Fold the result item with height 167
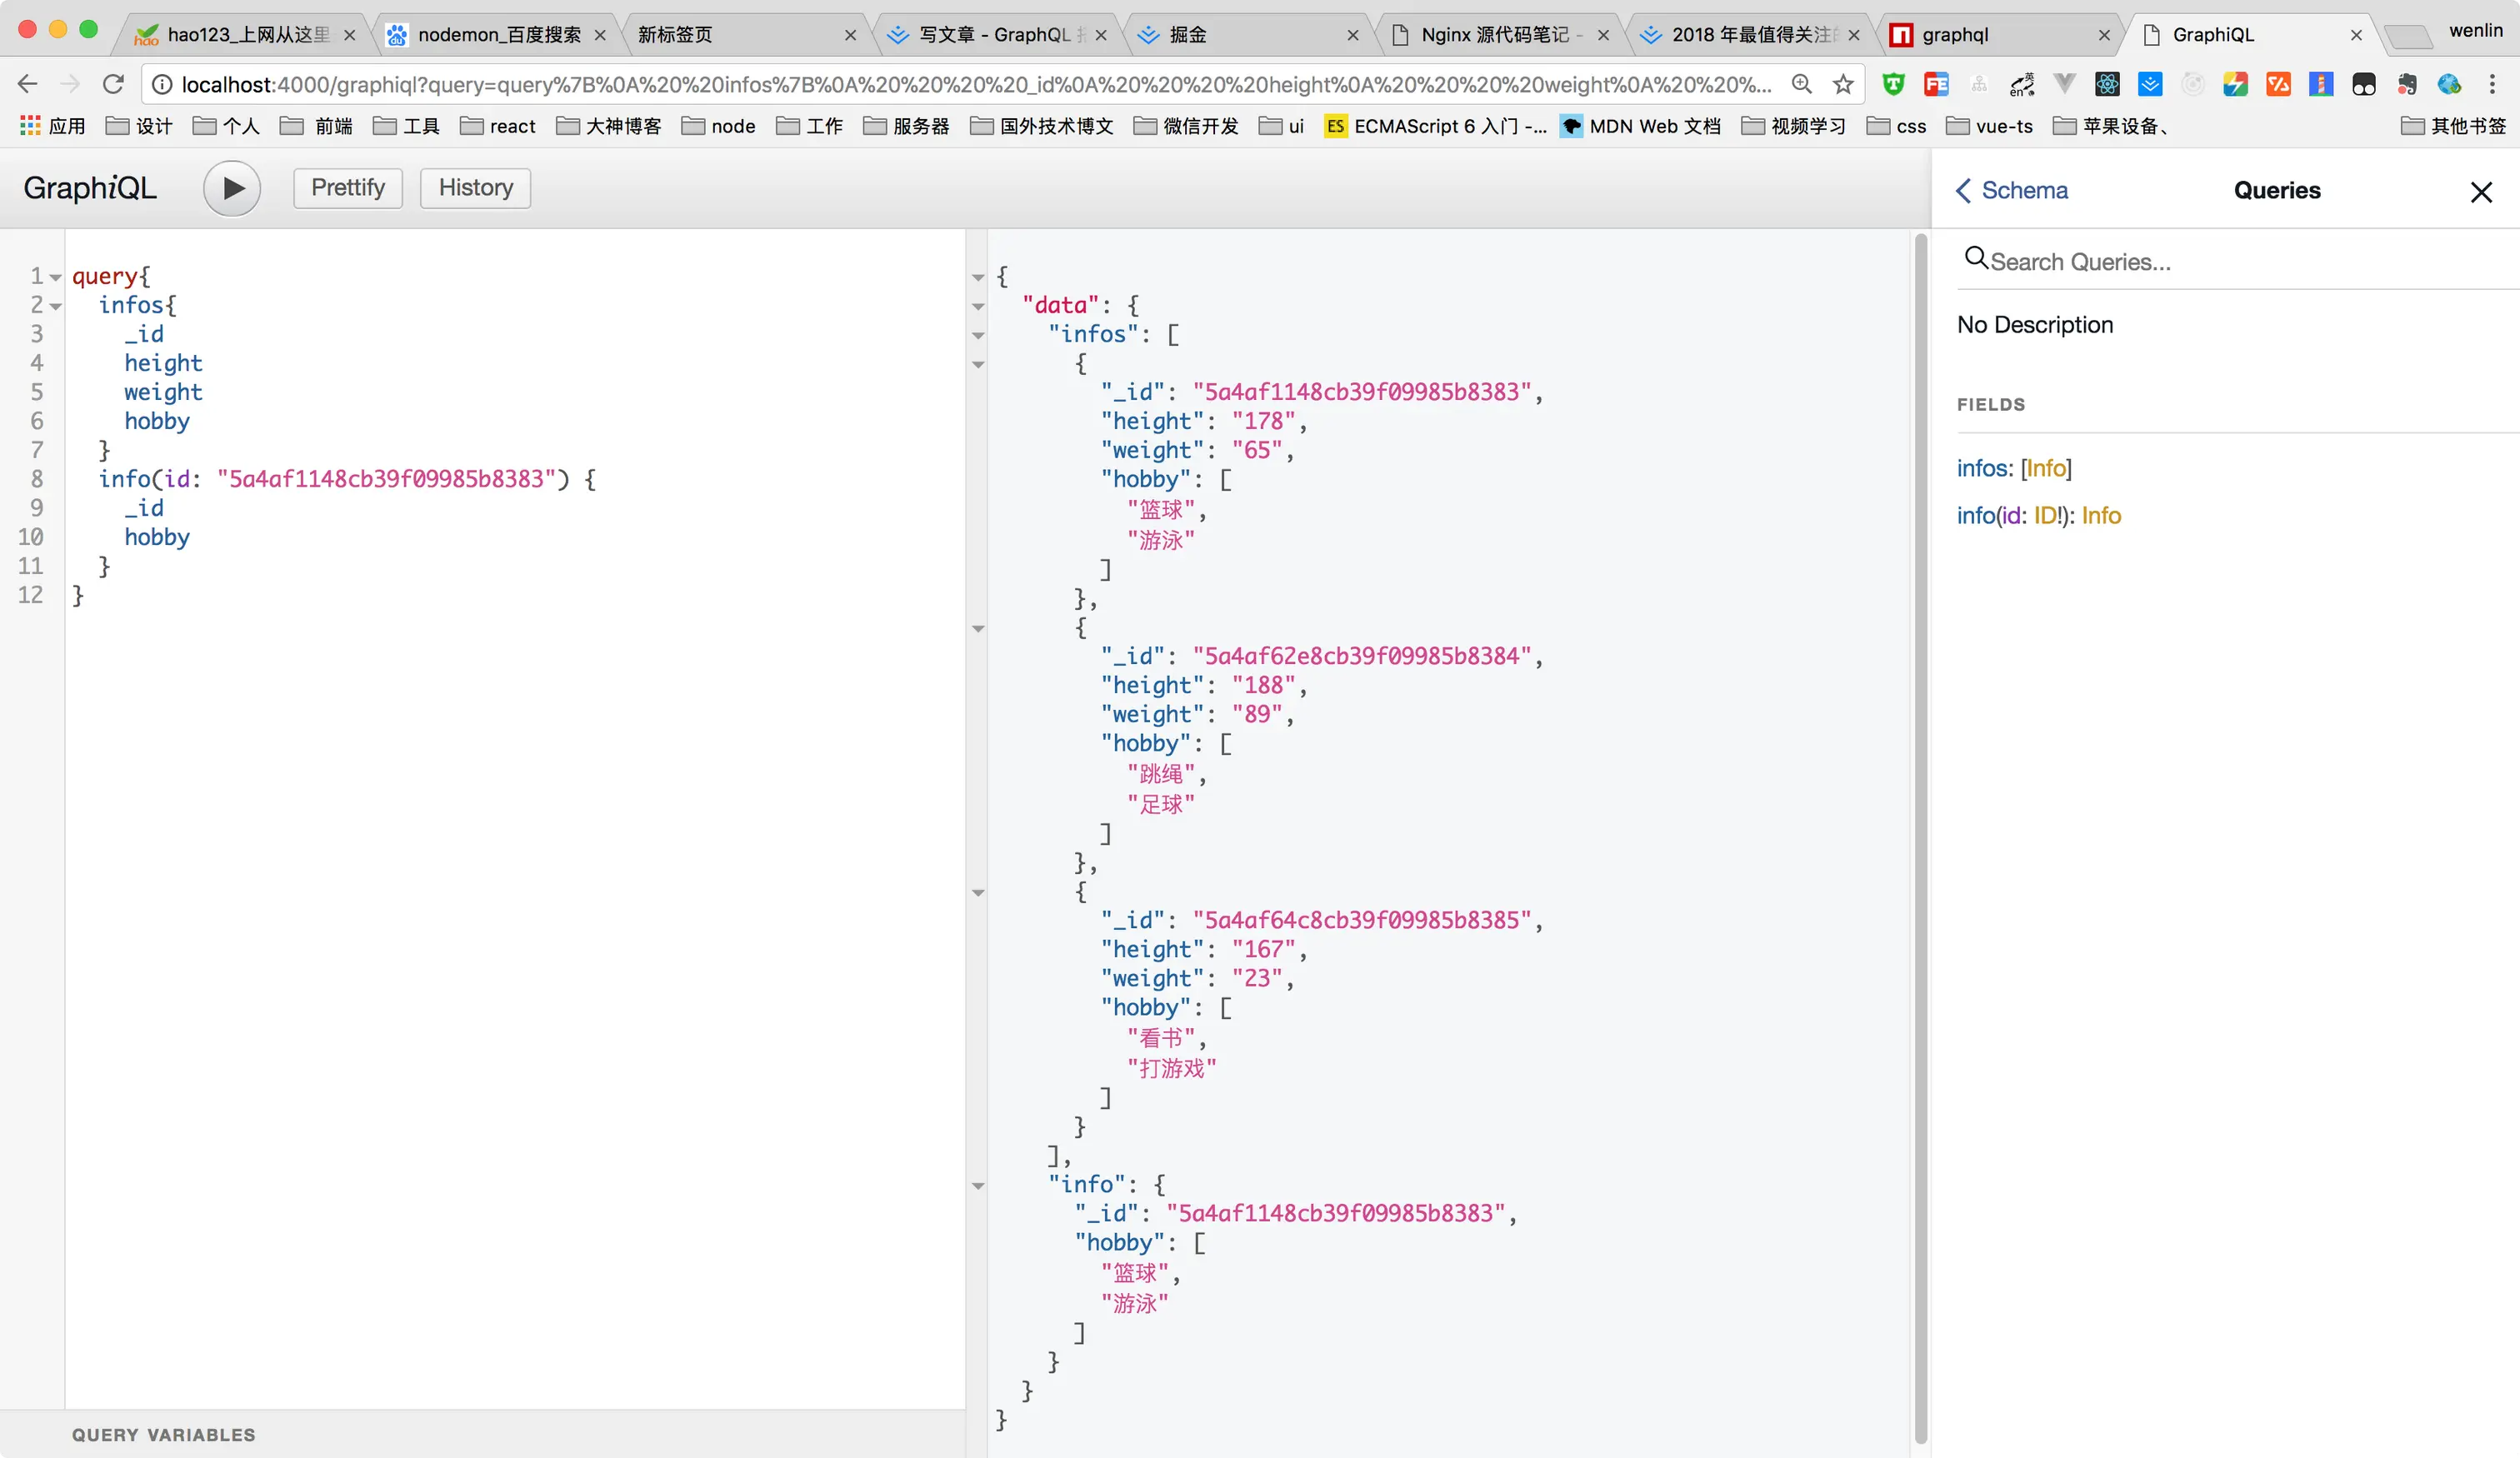The image size is (2520, 1458). pyautogui.click(x=978, y=893)
